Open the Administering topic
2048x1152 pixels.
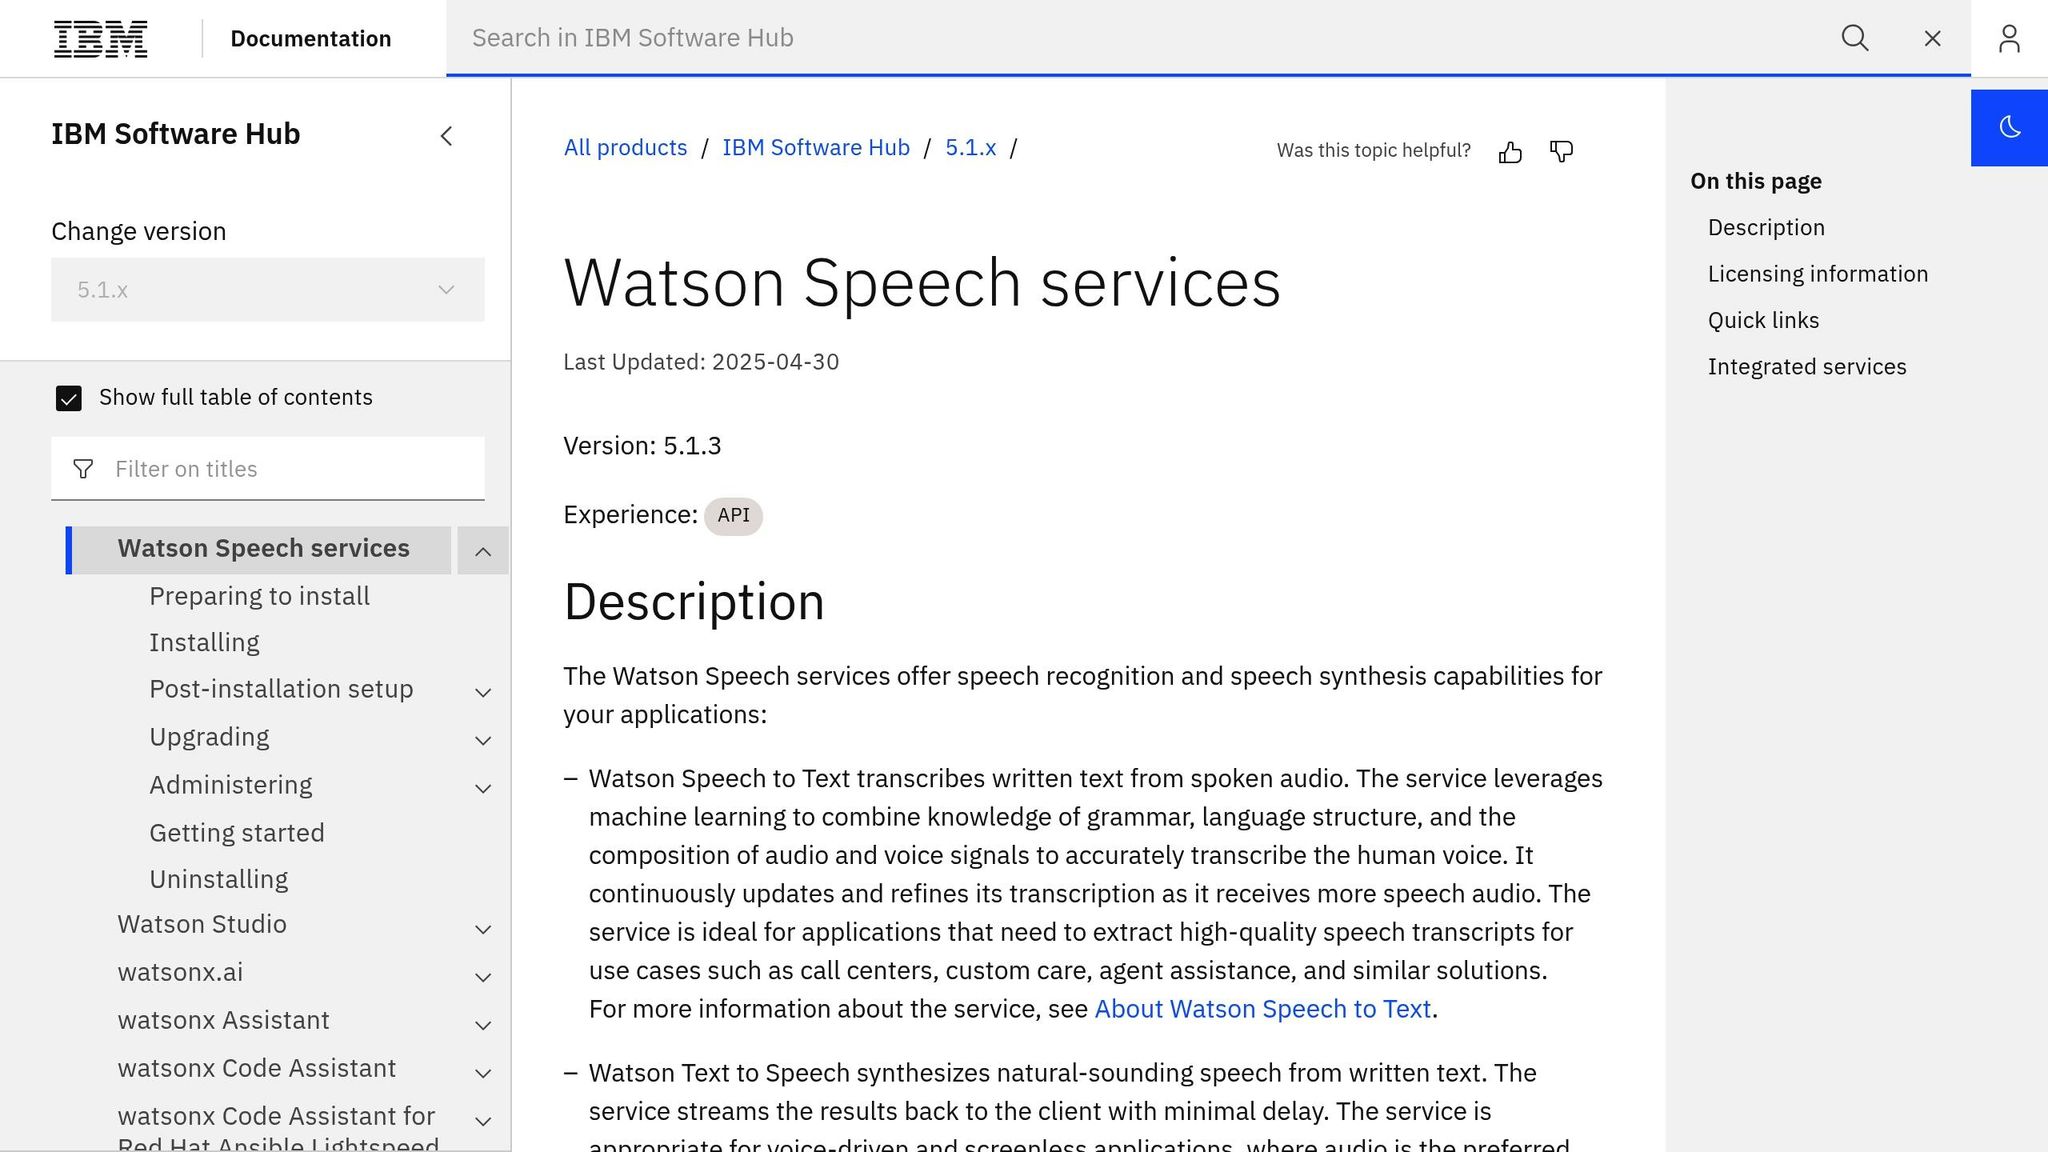230,785
